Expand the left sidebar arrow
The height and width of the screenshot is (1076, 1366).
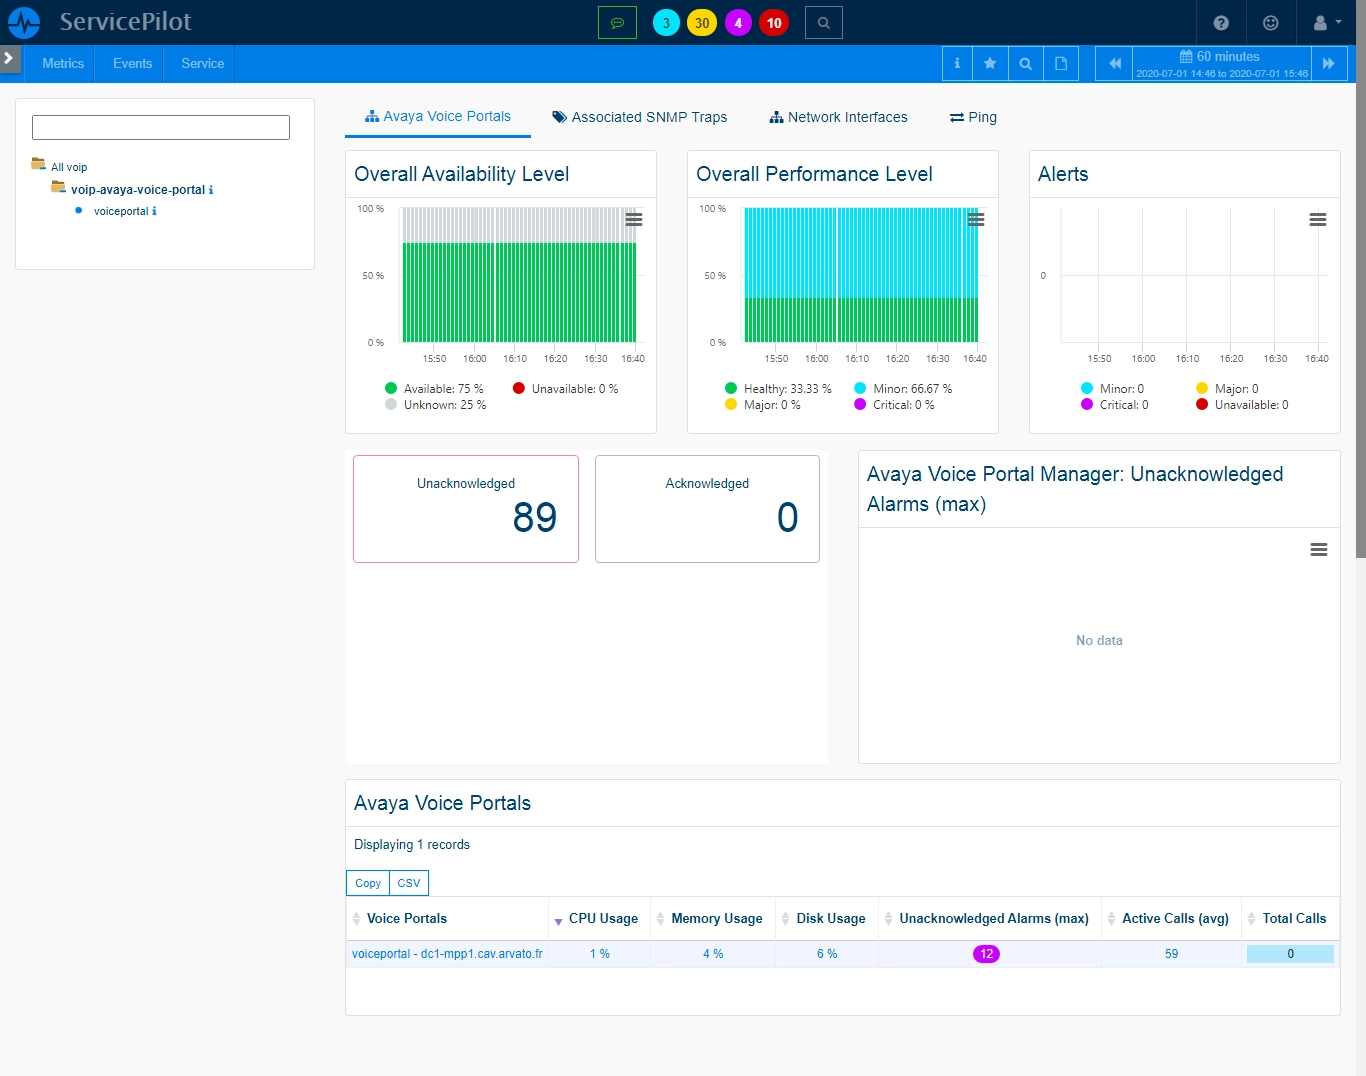pos(9,58)
